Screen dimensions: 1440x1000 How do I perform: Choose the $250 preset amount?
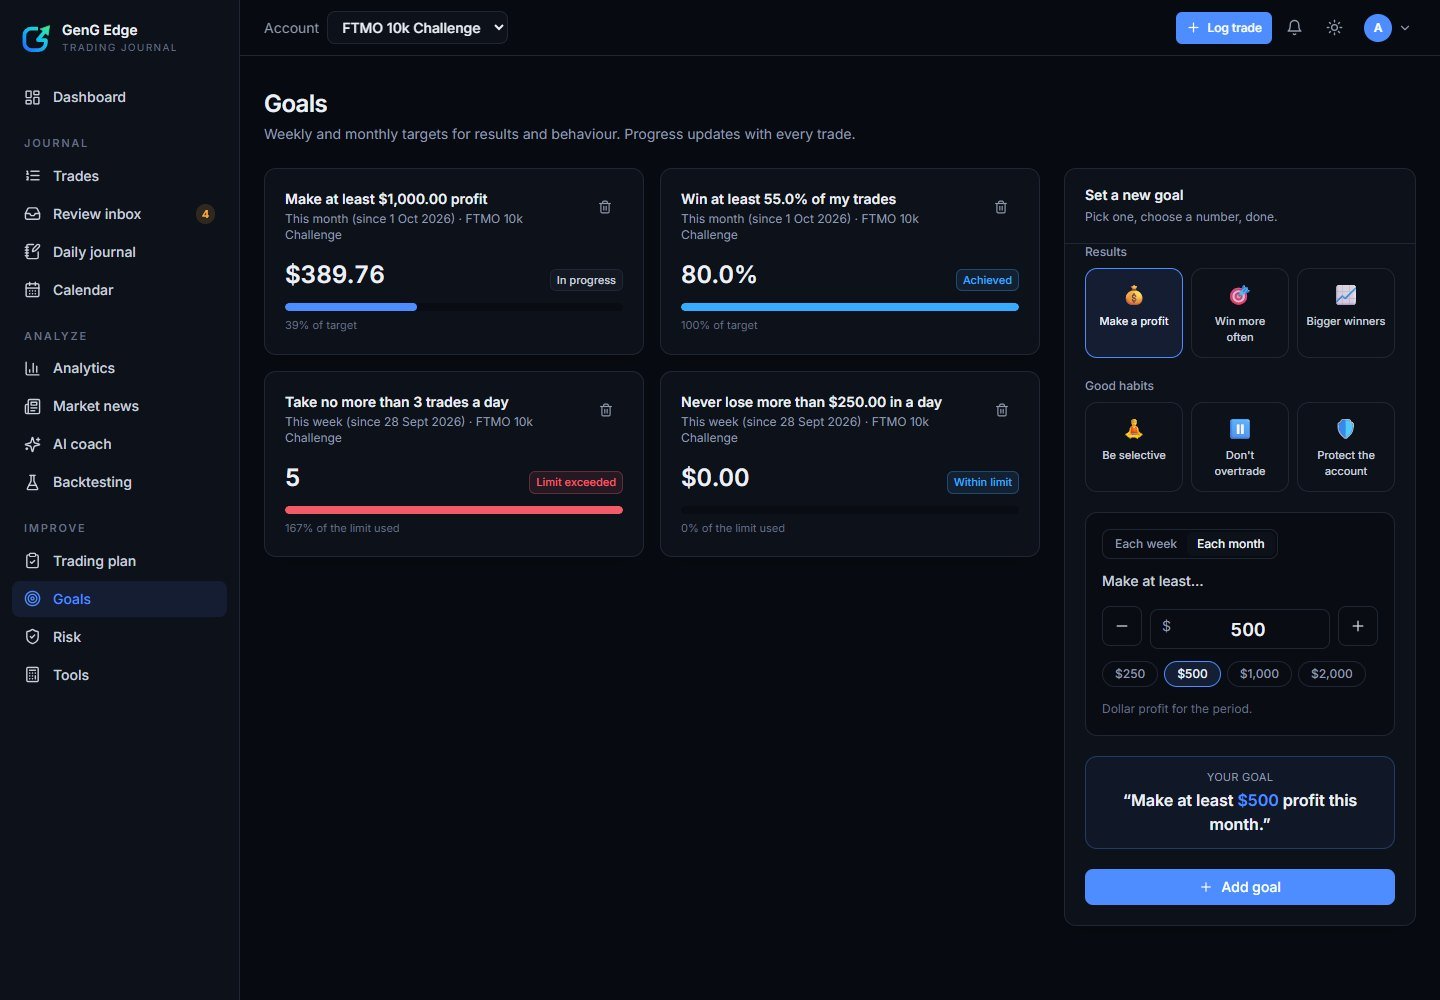pyautogui.click(x=1130, y=674)
